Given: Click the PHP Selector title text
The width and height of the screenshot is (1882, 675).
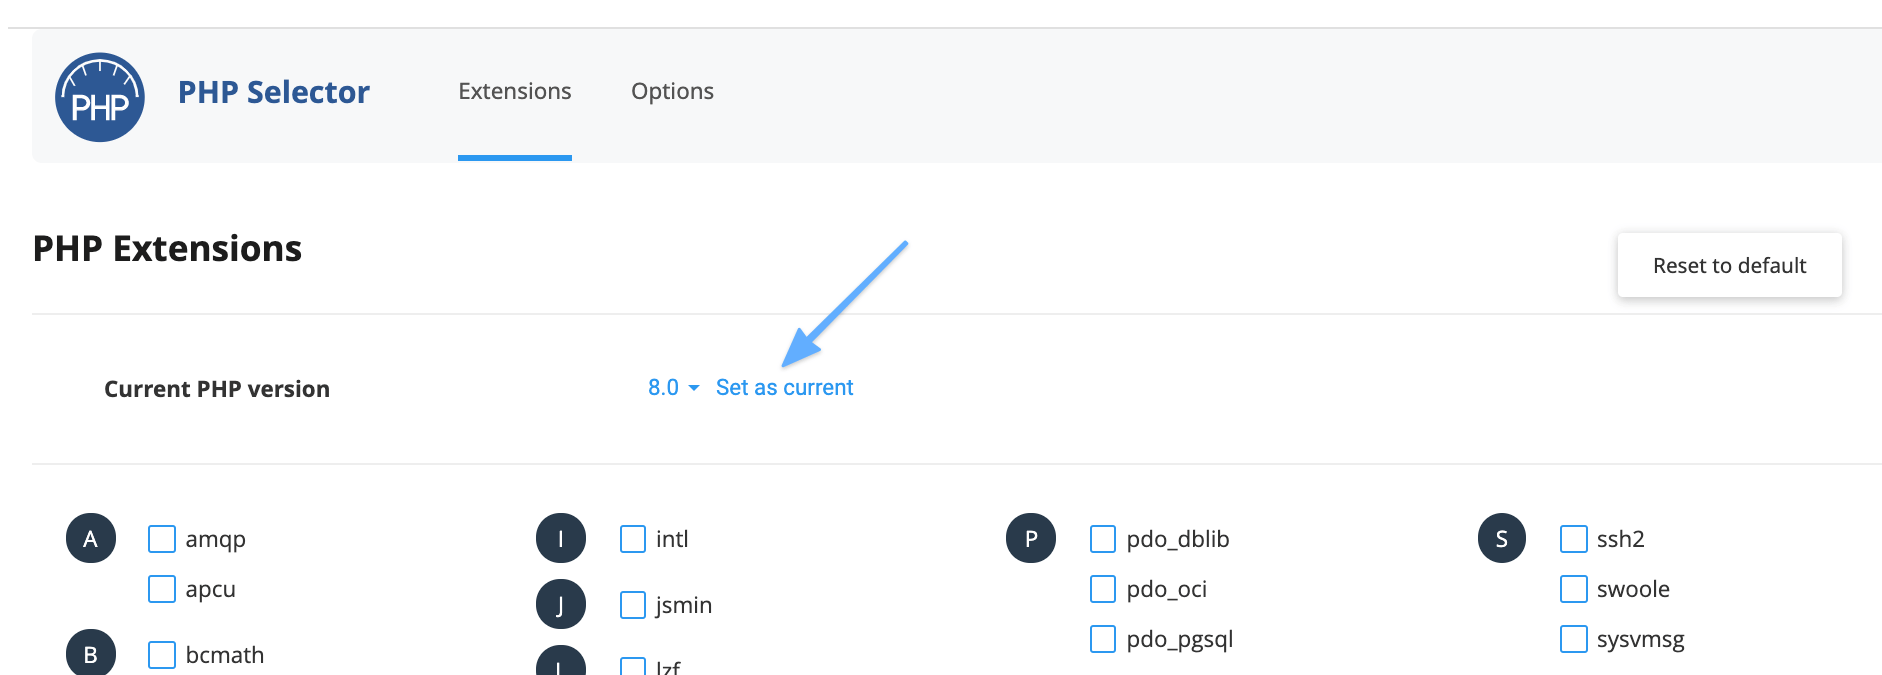Looking at the screenshot, I should coord(274,92).
